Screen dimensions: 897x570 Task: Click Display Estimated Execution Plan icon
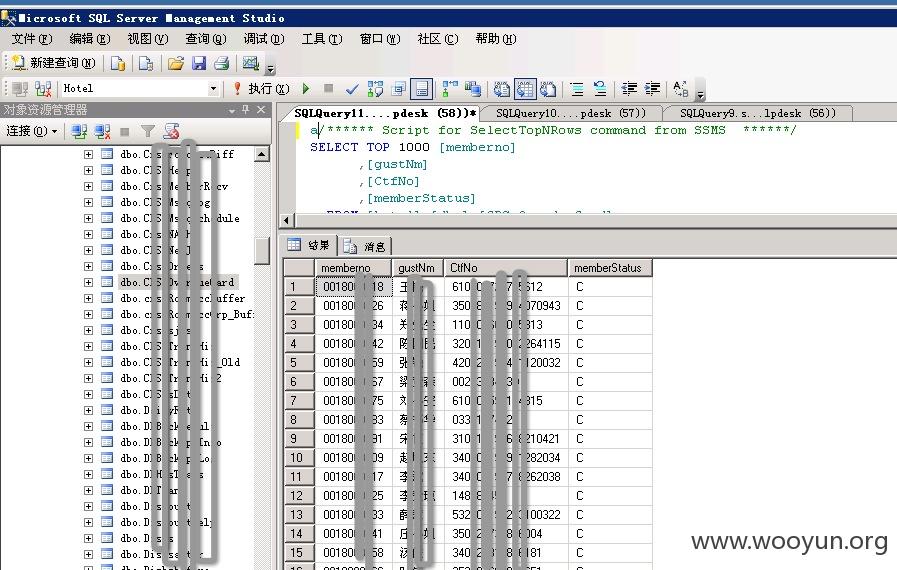(375, 89)
